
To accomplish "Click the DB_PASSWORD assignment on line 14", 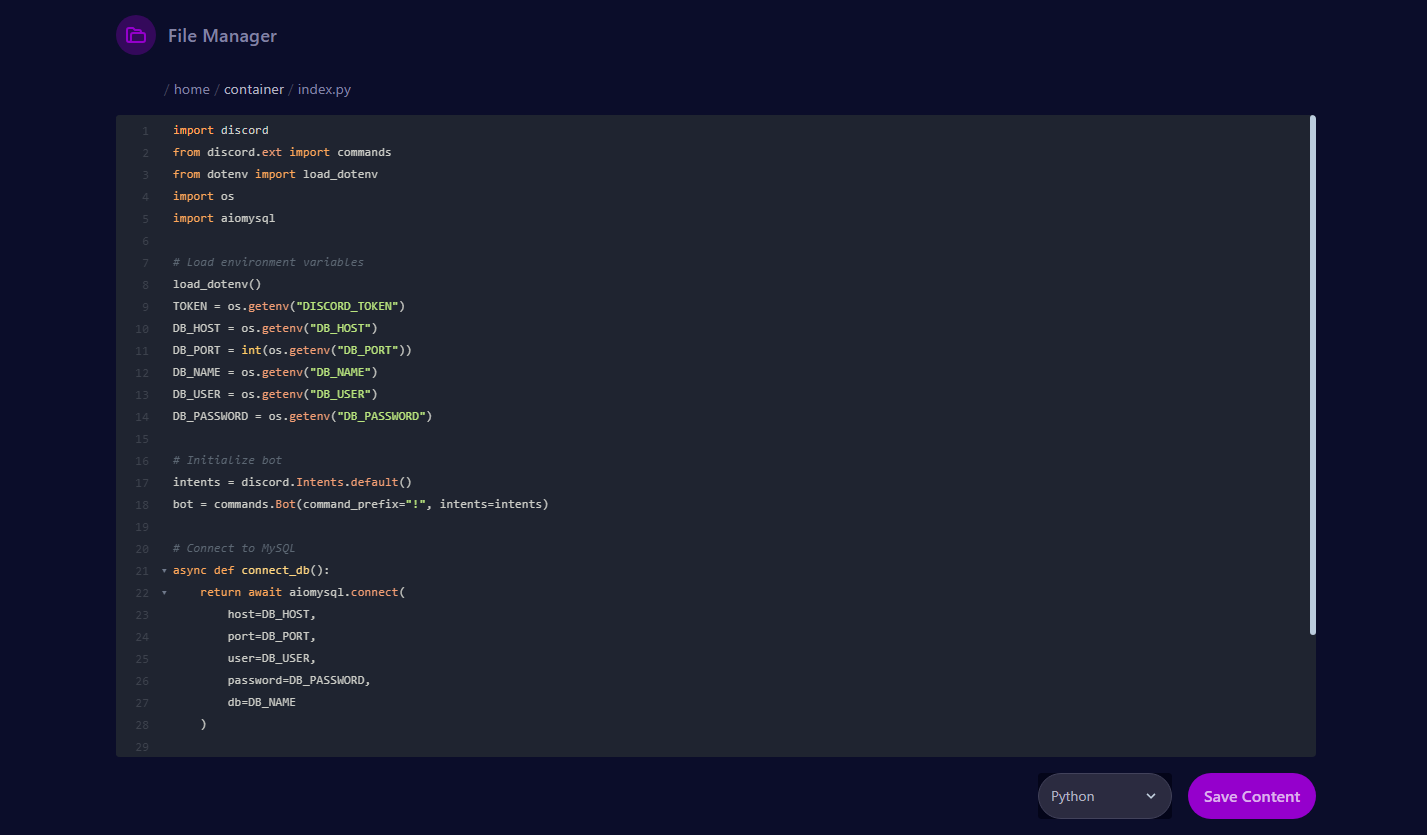I will [302, 415].
